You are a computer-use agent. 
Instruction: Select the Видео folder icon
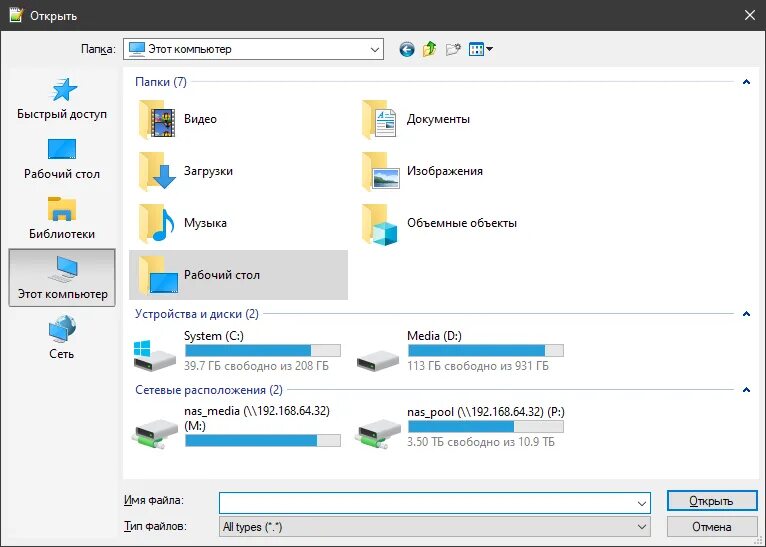pyautogui.click(x=156, y=119)
